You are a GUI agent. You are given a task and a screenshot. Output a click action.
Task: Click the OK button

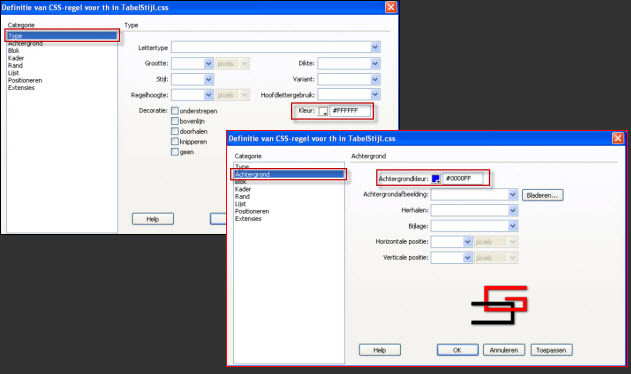tap(458, 350)
